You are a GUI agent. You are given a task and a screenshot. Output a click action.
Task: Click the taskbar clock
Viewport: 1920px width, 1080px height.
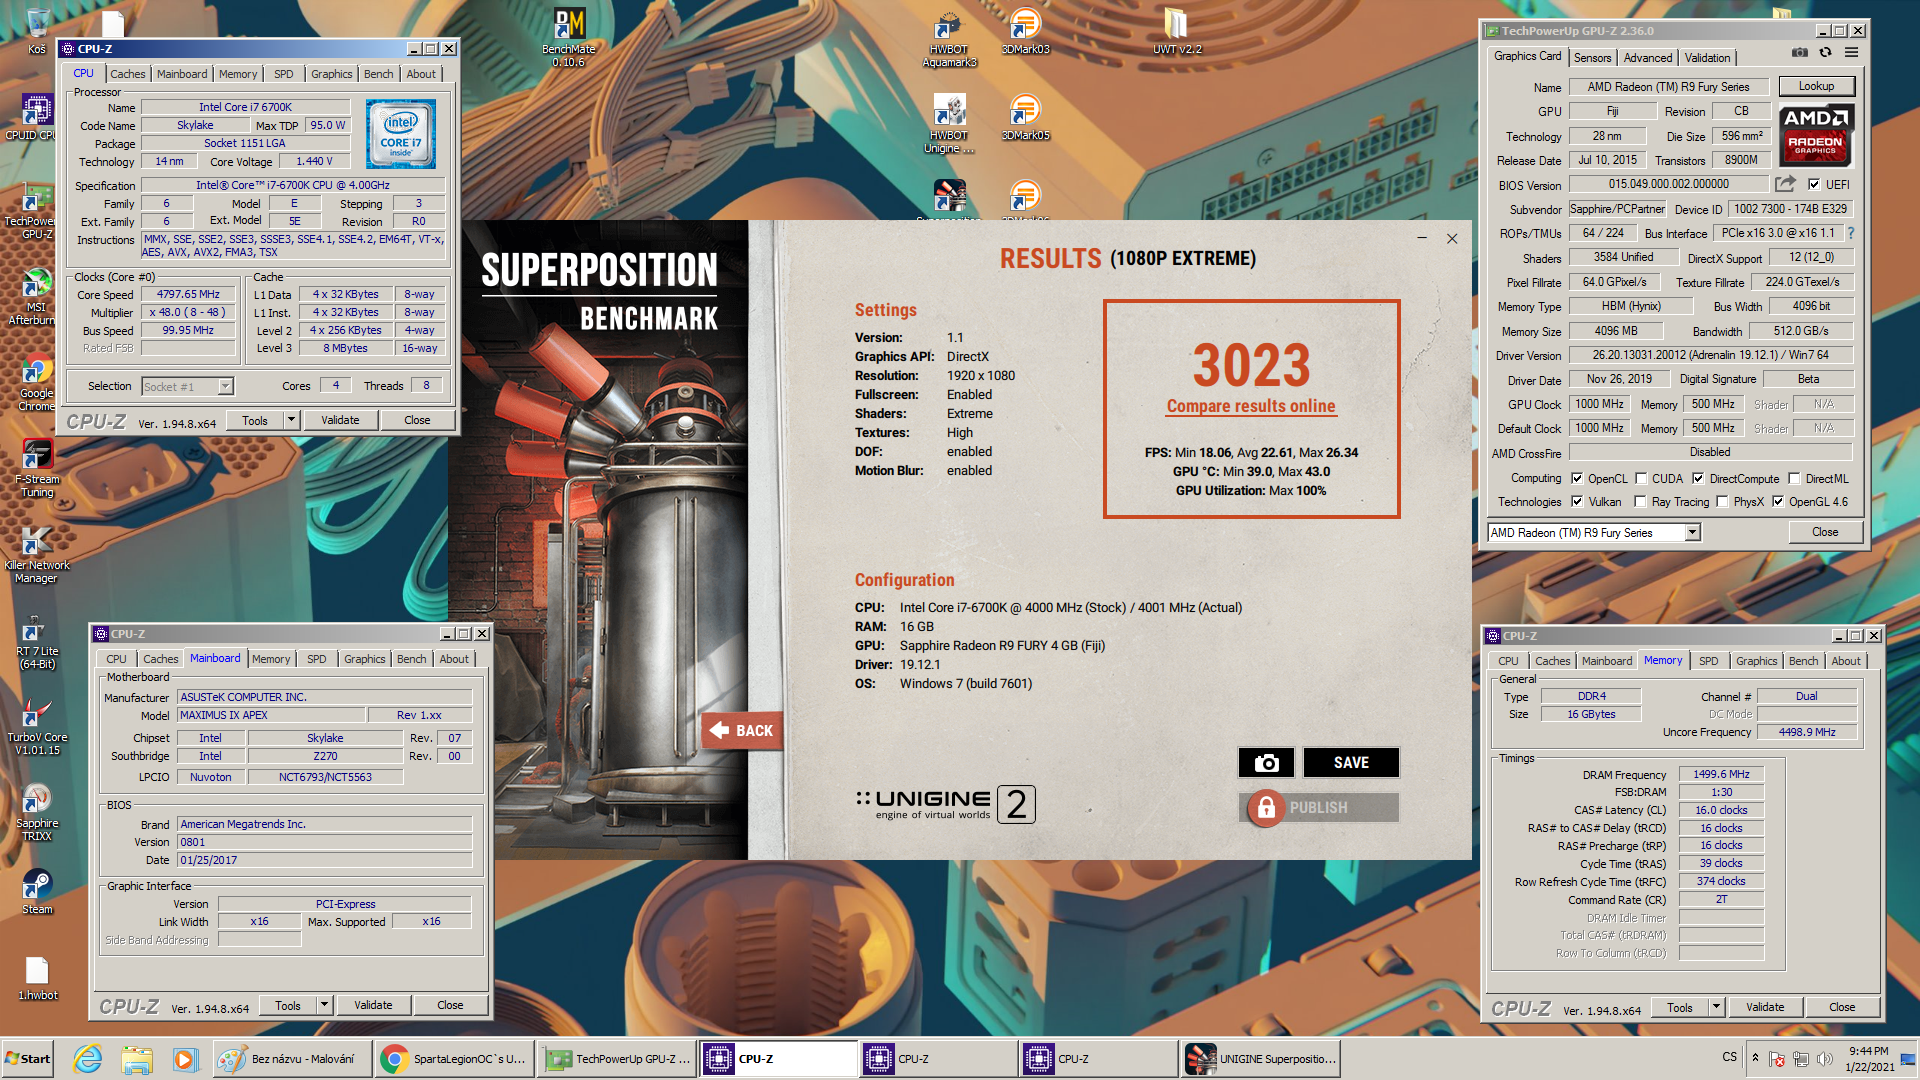1869,1059
